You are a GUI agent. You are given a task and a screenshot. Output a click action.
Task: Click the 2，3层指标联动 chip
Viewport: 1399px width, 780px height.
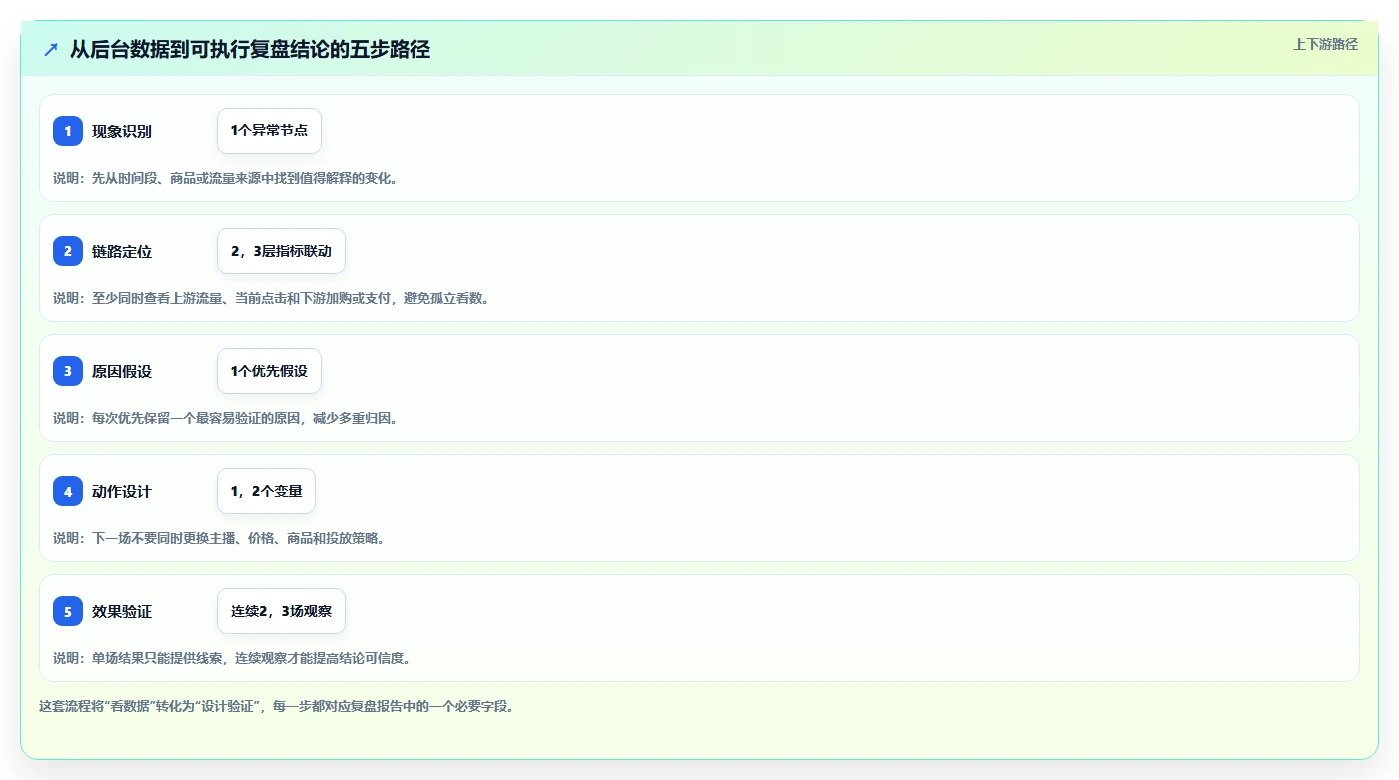pyautogui.click(x=281, y=251)
